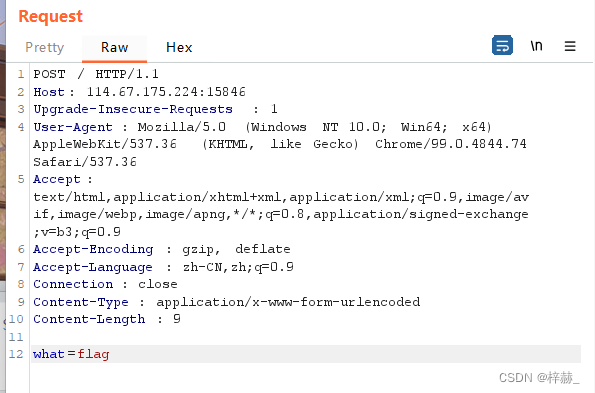Image resolution: width=595 pixels, height=393 pixels.
Task: Click the Accept-Language header name
Action: (93, 267)
